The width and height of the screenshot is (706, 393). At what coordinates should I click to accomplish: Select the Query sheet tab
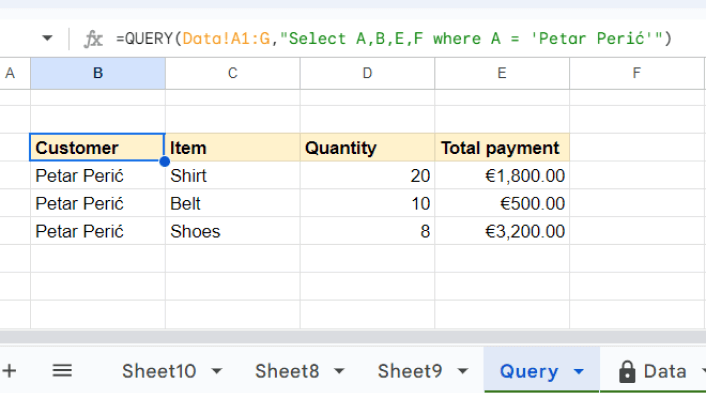529,371
